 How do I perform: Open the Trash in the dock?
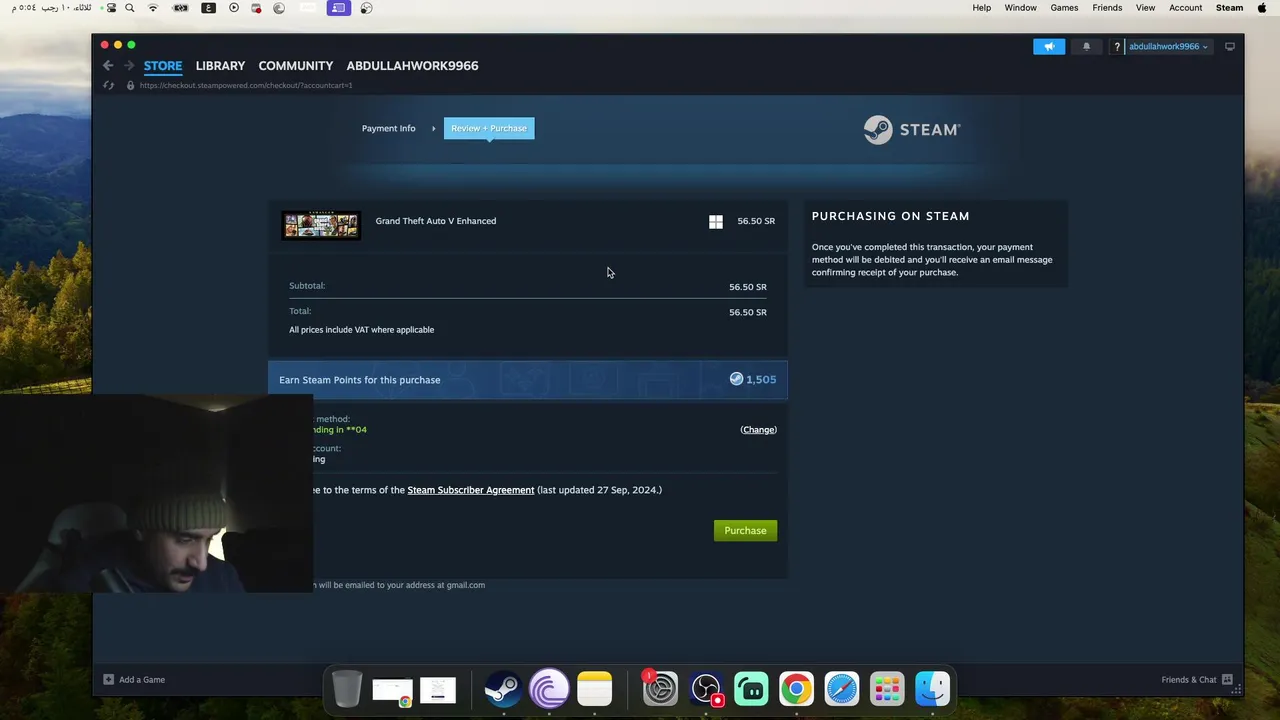coord(347,689)
